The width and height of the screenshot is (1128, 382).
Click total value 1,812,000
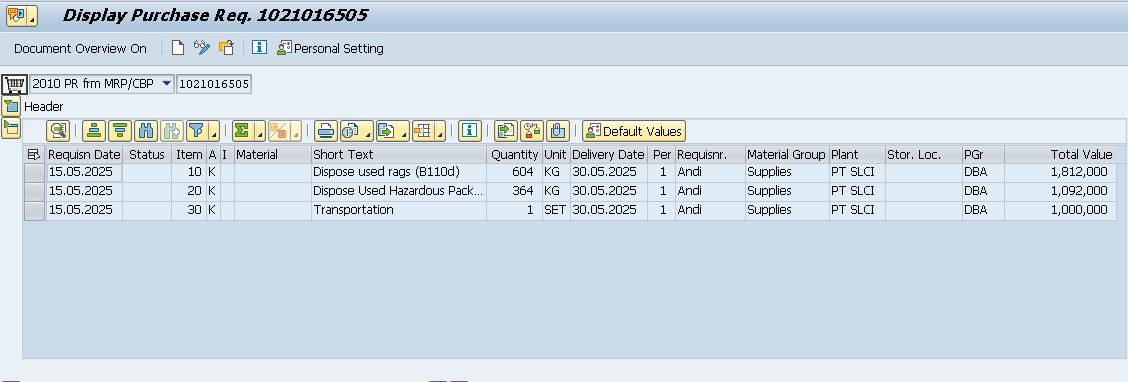[1061, 173]
